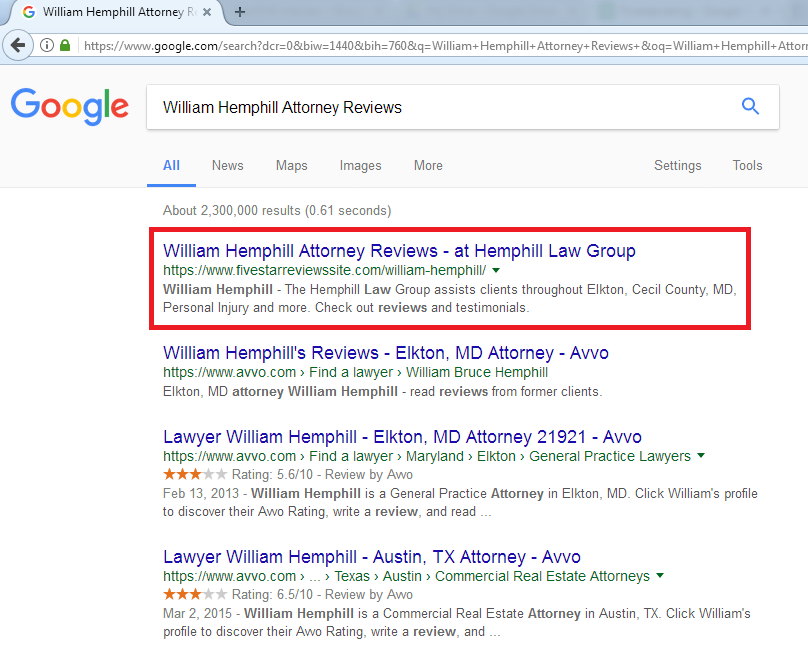The image size is (808, 650).
Task: Open William Hemphill's Reviews Elkton Avvo result
Action: tap(385, 353)
